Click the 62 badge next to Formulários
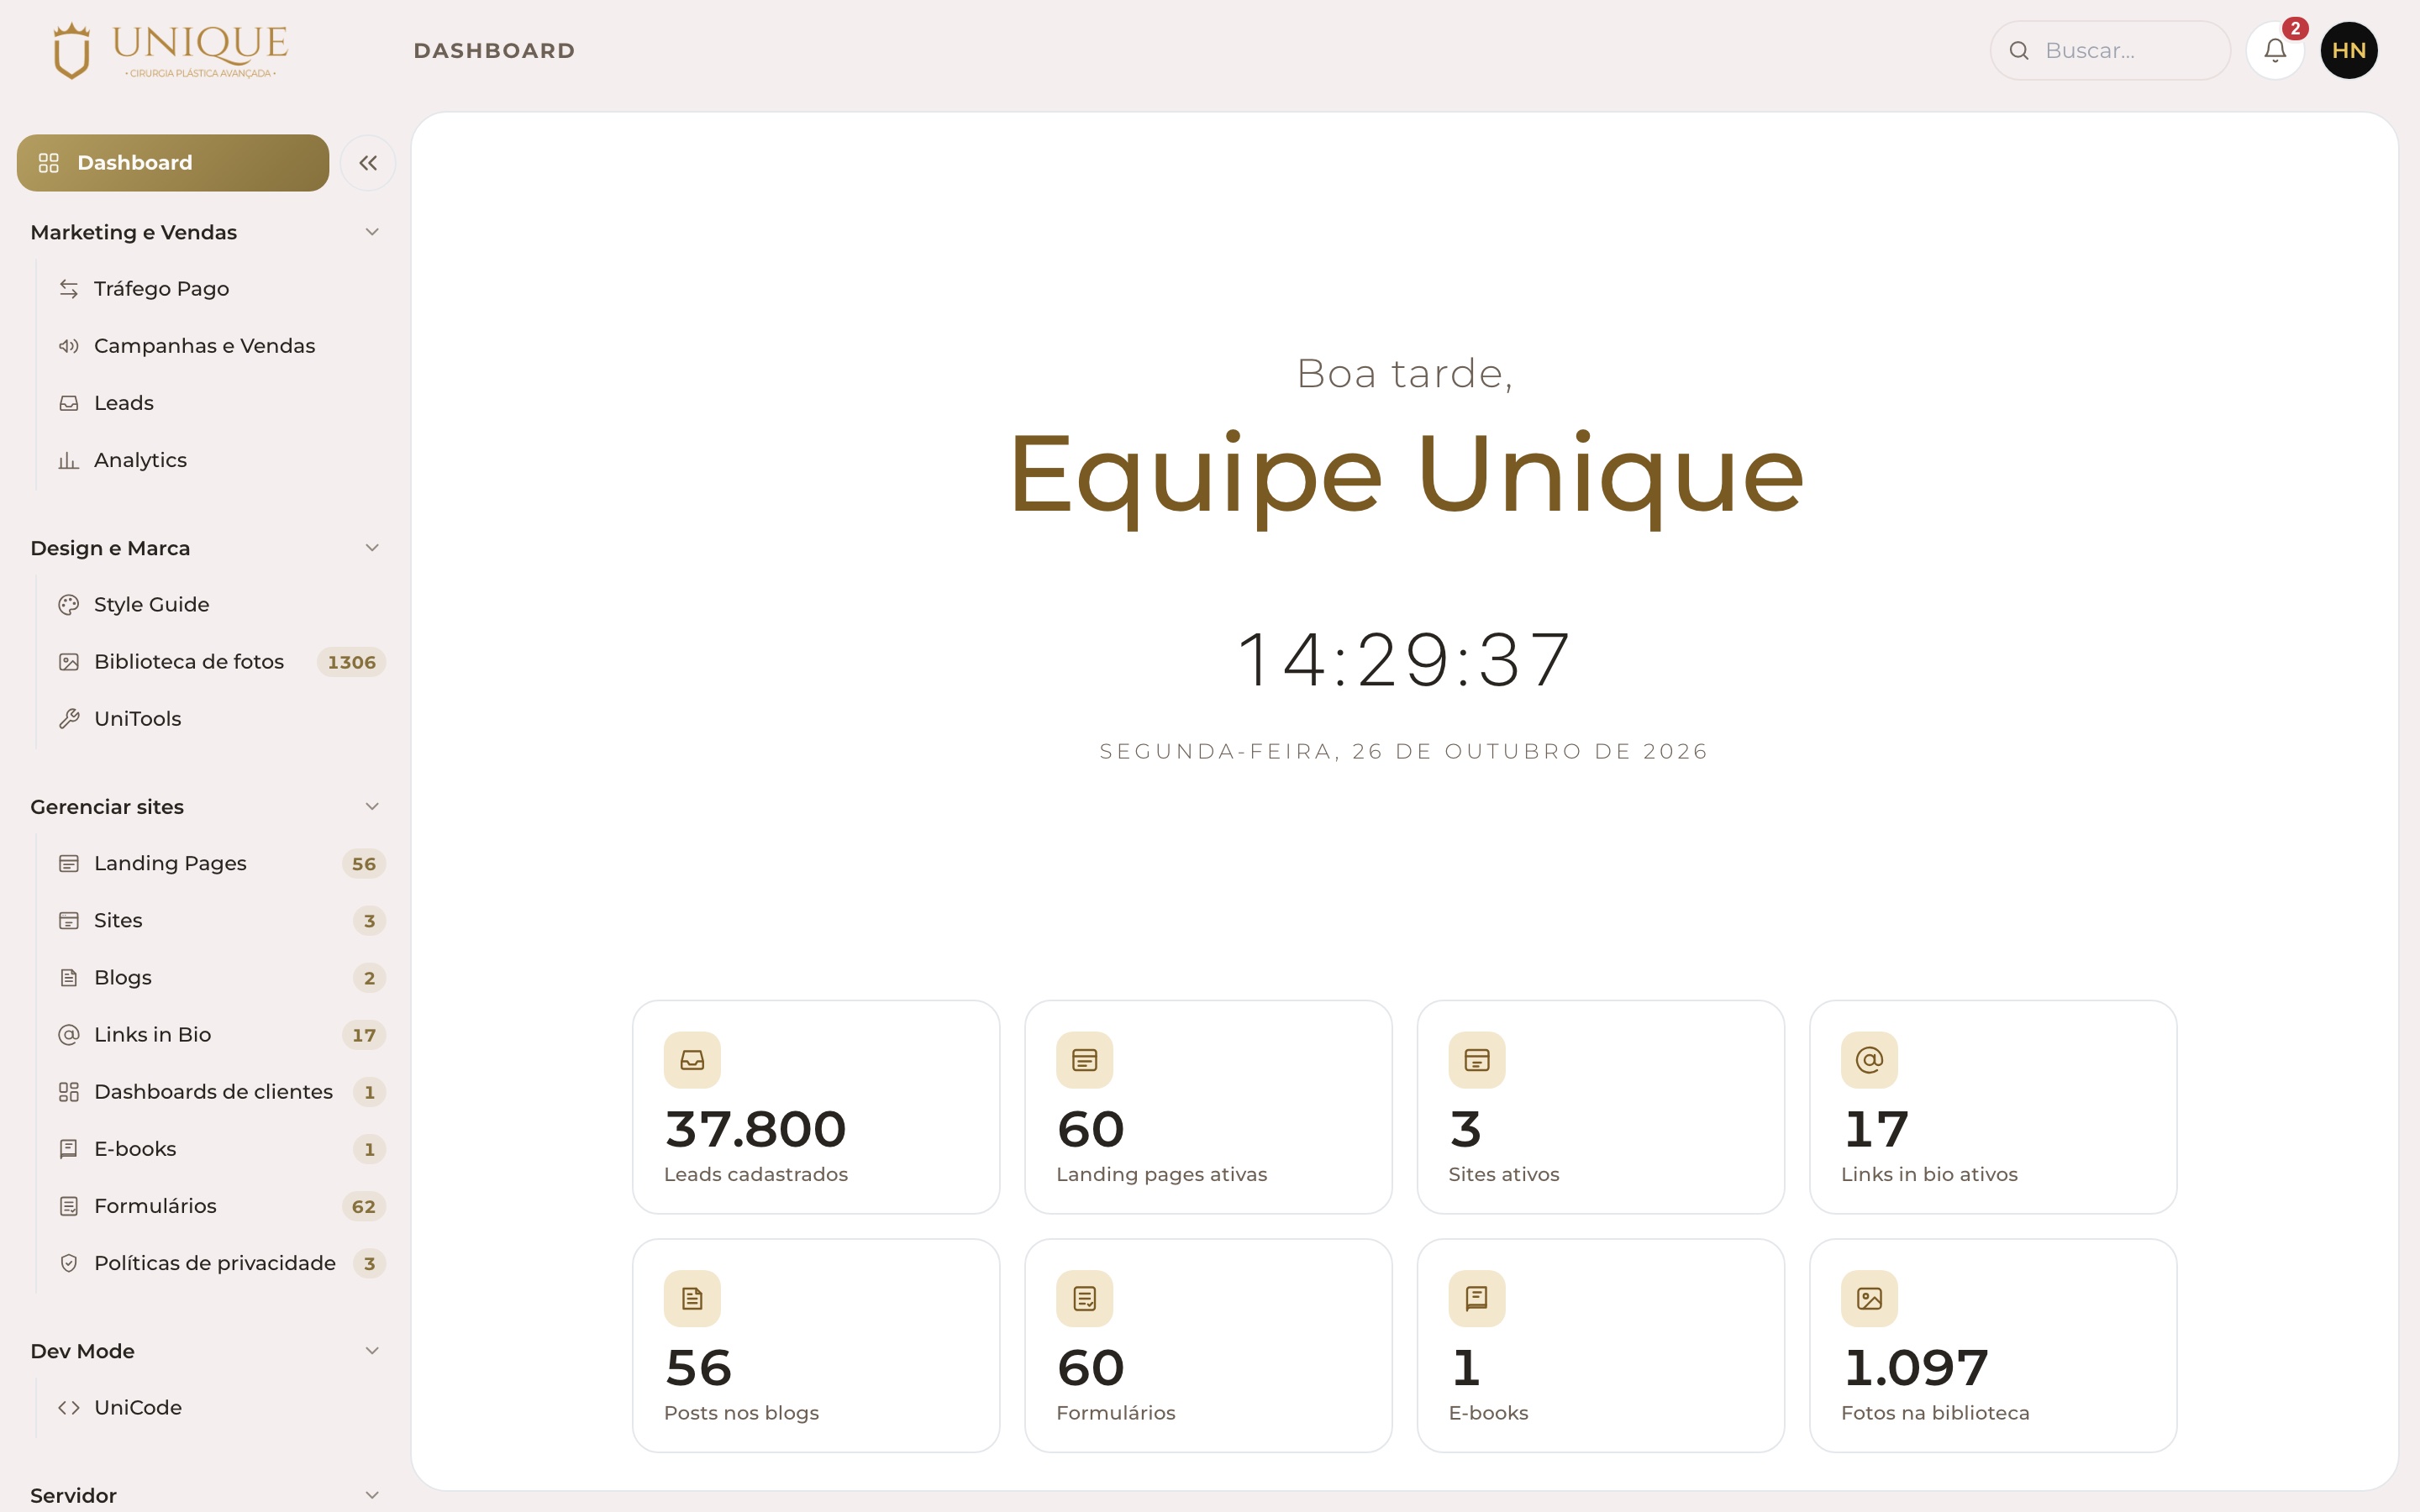Screen dimensions: 2420x1512 [364, 1207]
